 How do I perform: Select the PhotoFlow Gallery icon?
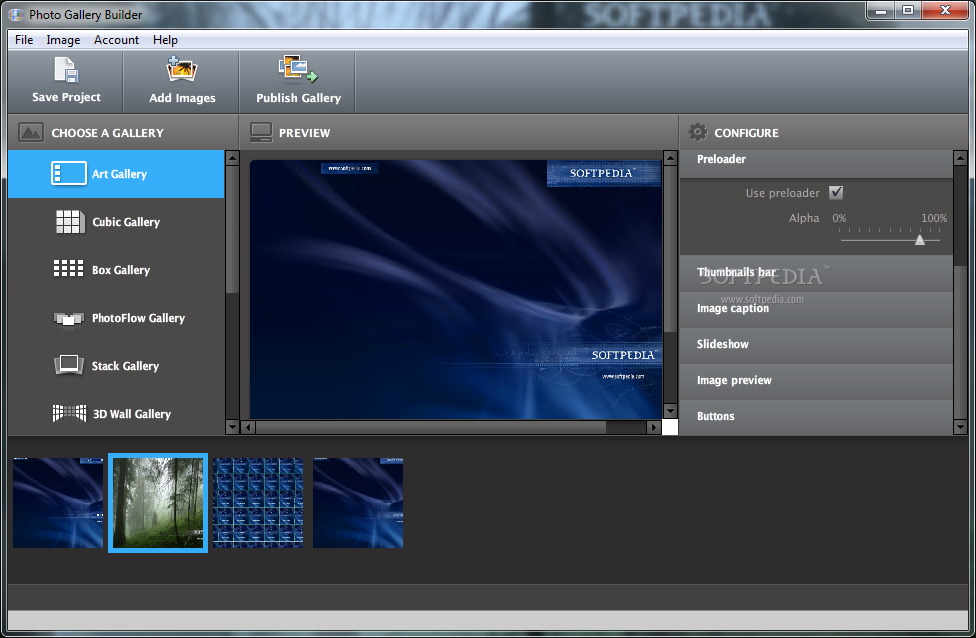point(68,319)
